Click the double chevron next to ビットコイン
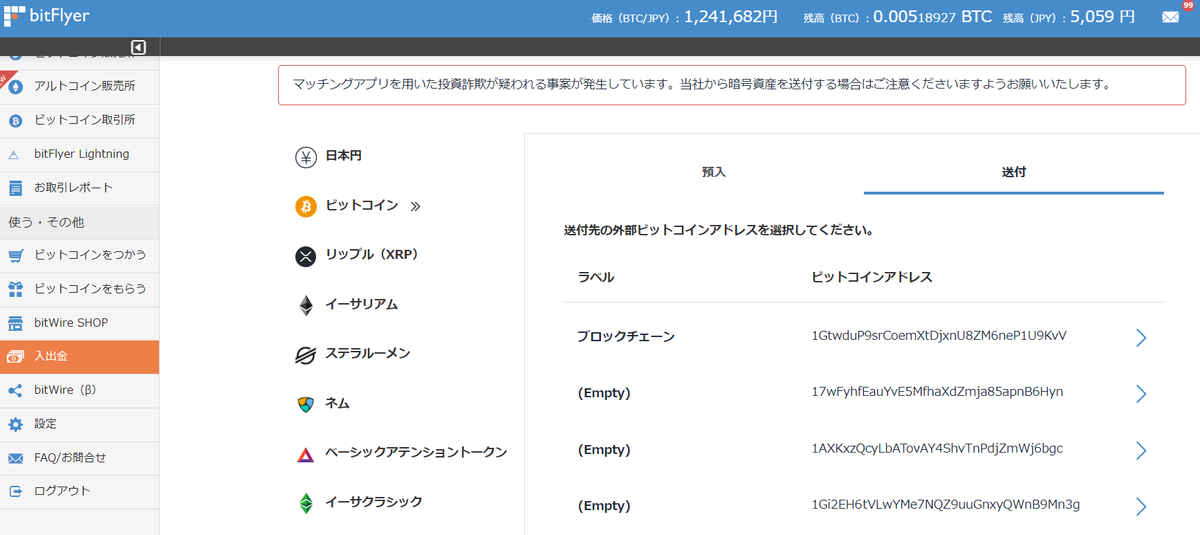The image size is (1200, 535). (x=416, y=207)
